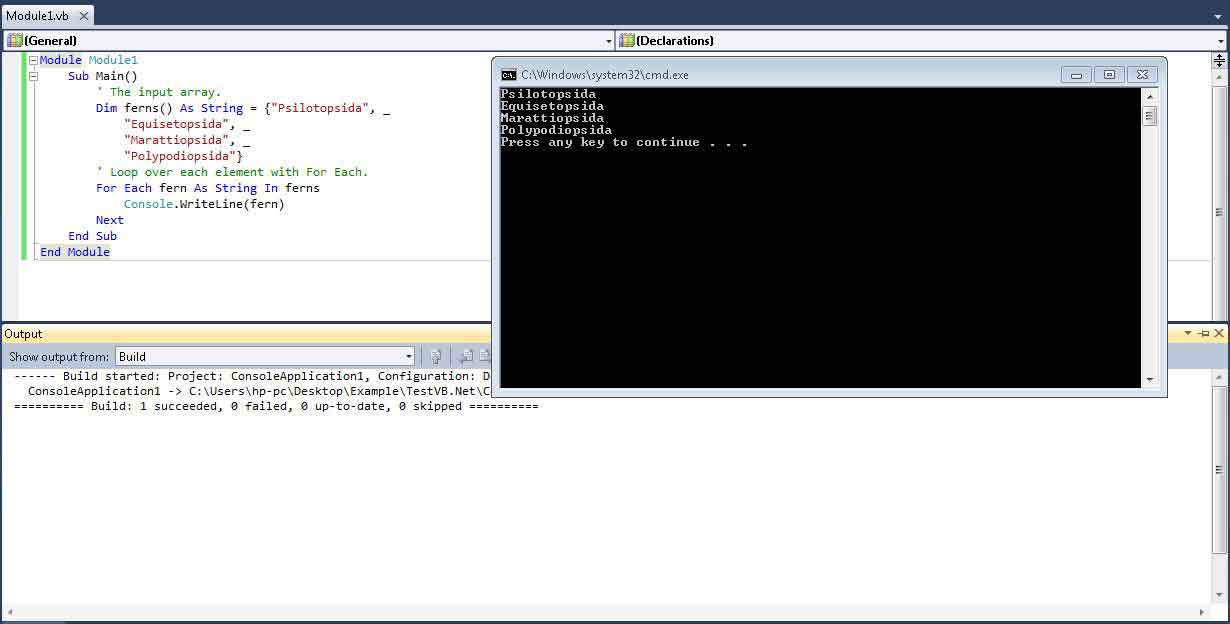This screenshot has height=624, width=1230.
Task: Click the Console.WriteLine(fern) code line
Action: tap(203, 204)
